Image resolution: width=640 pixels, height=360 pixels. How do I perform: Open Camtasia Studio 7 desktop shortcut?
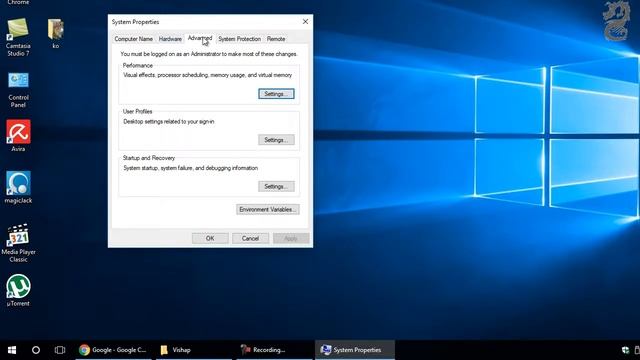[18, 37]
